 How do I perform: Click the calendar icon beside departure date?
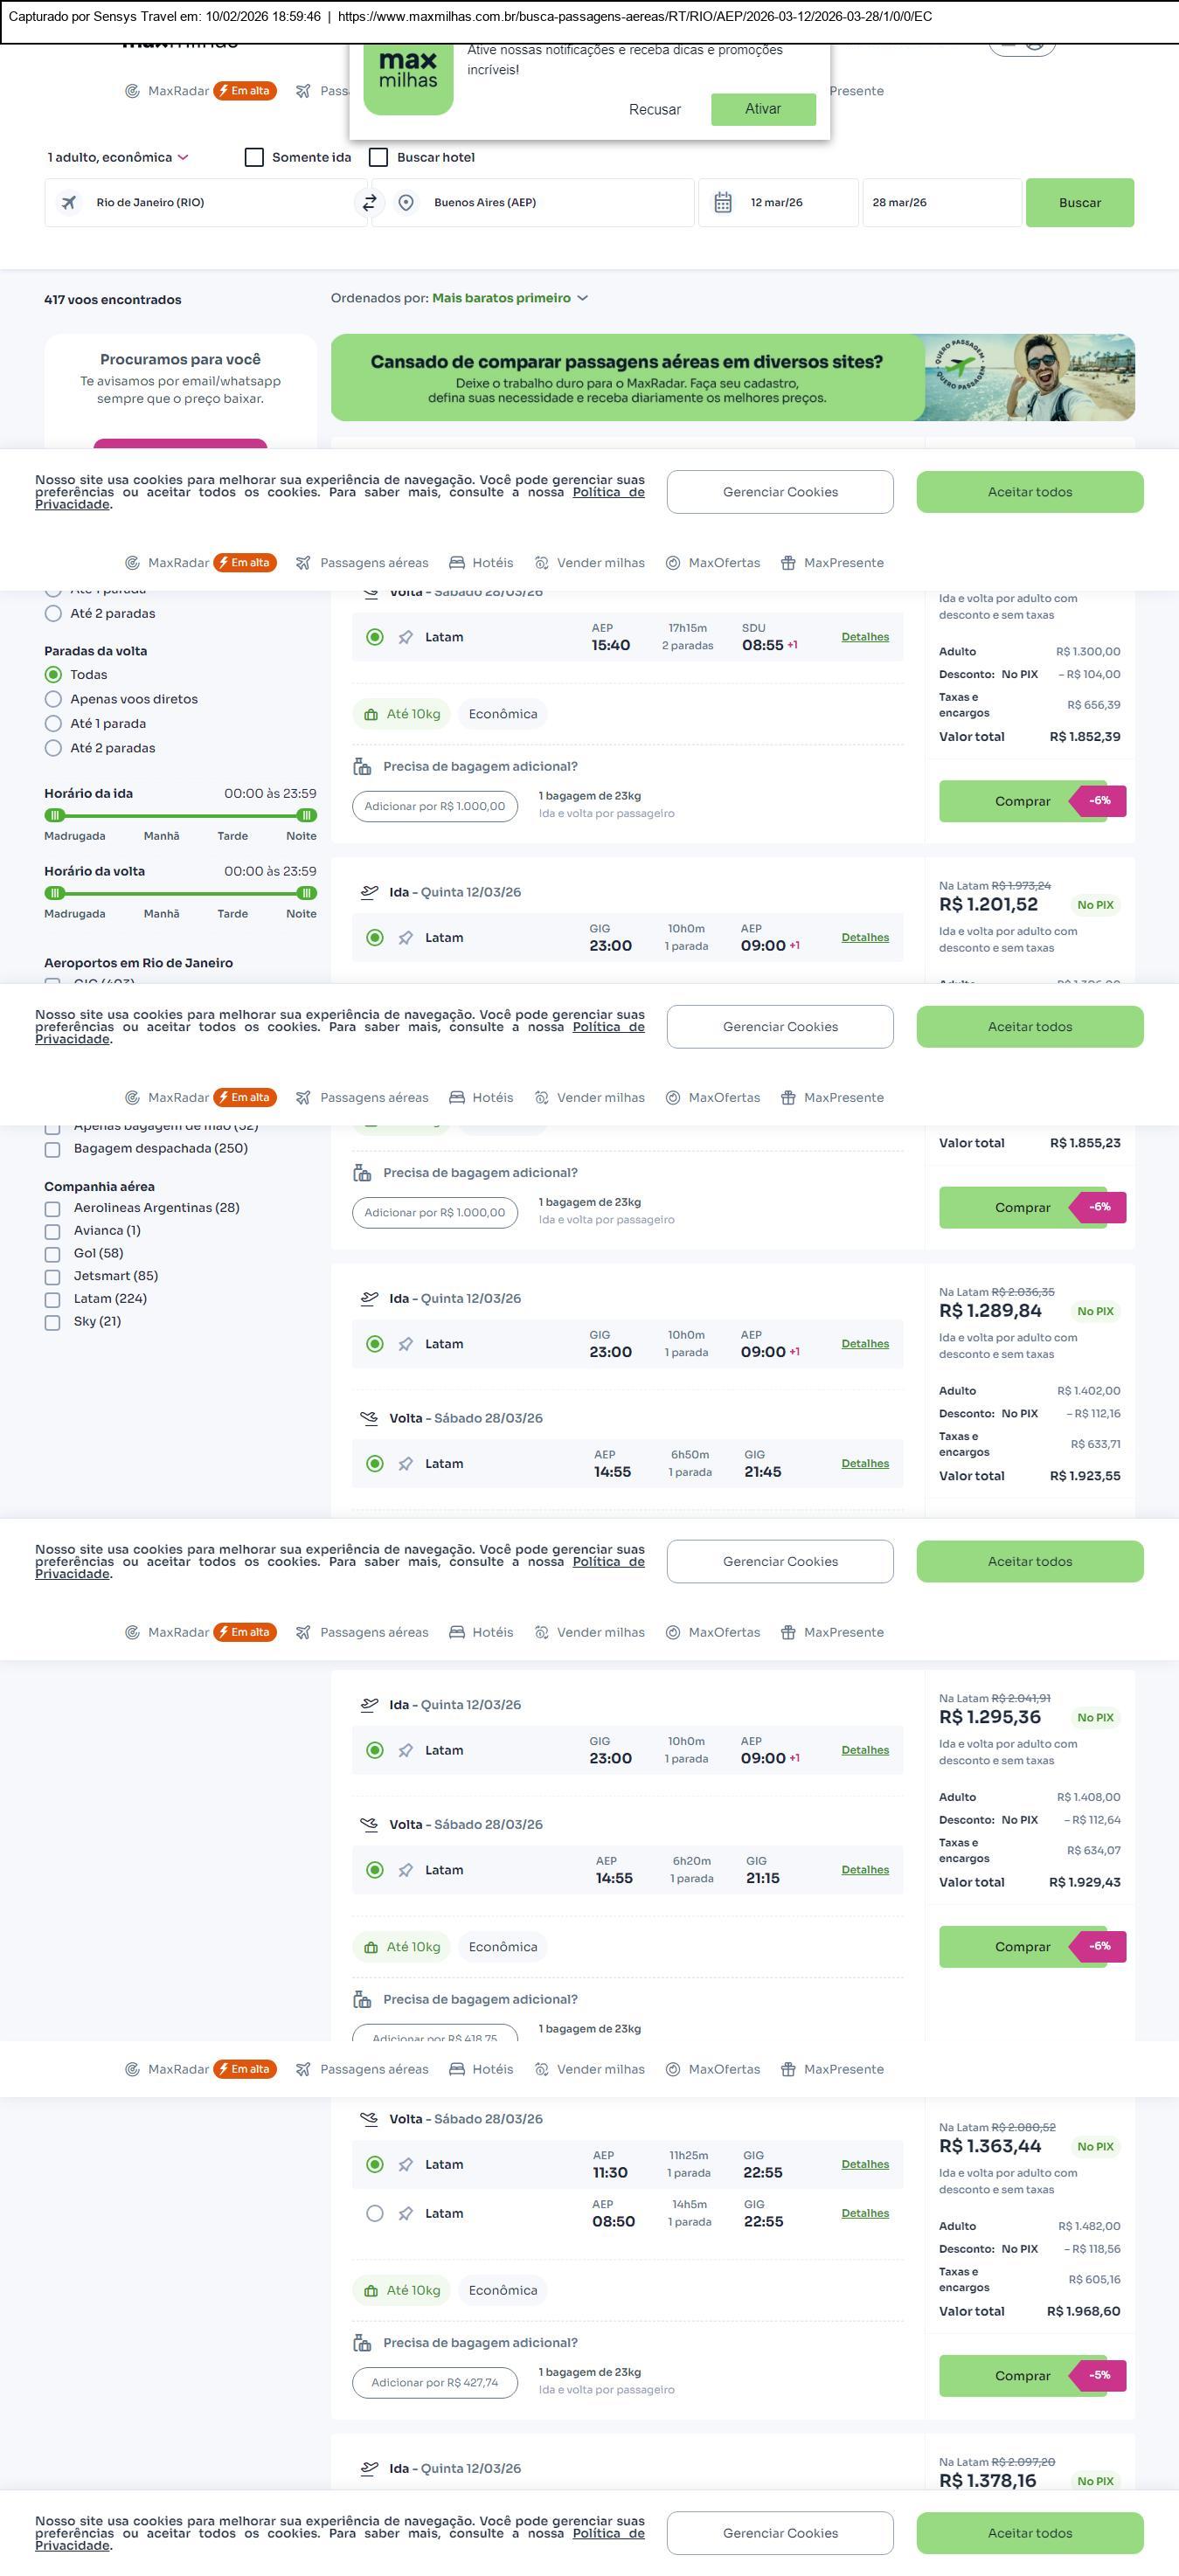tap(723, 203)
